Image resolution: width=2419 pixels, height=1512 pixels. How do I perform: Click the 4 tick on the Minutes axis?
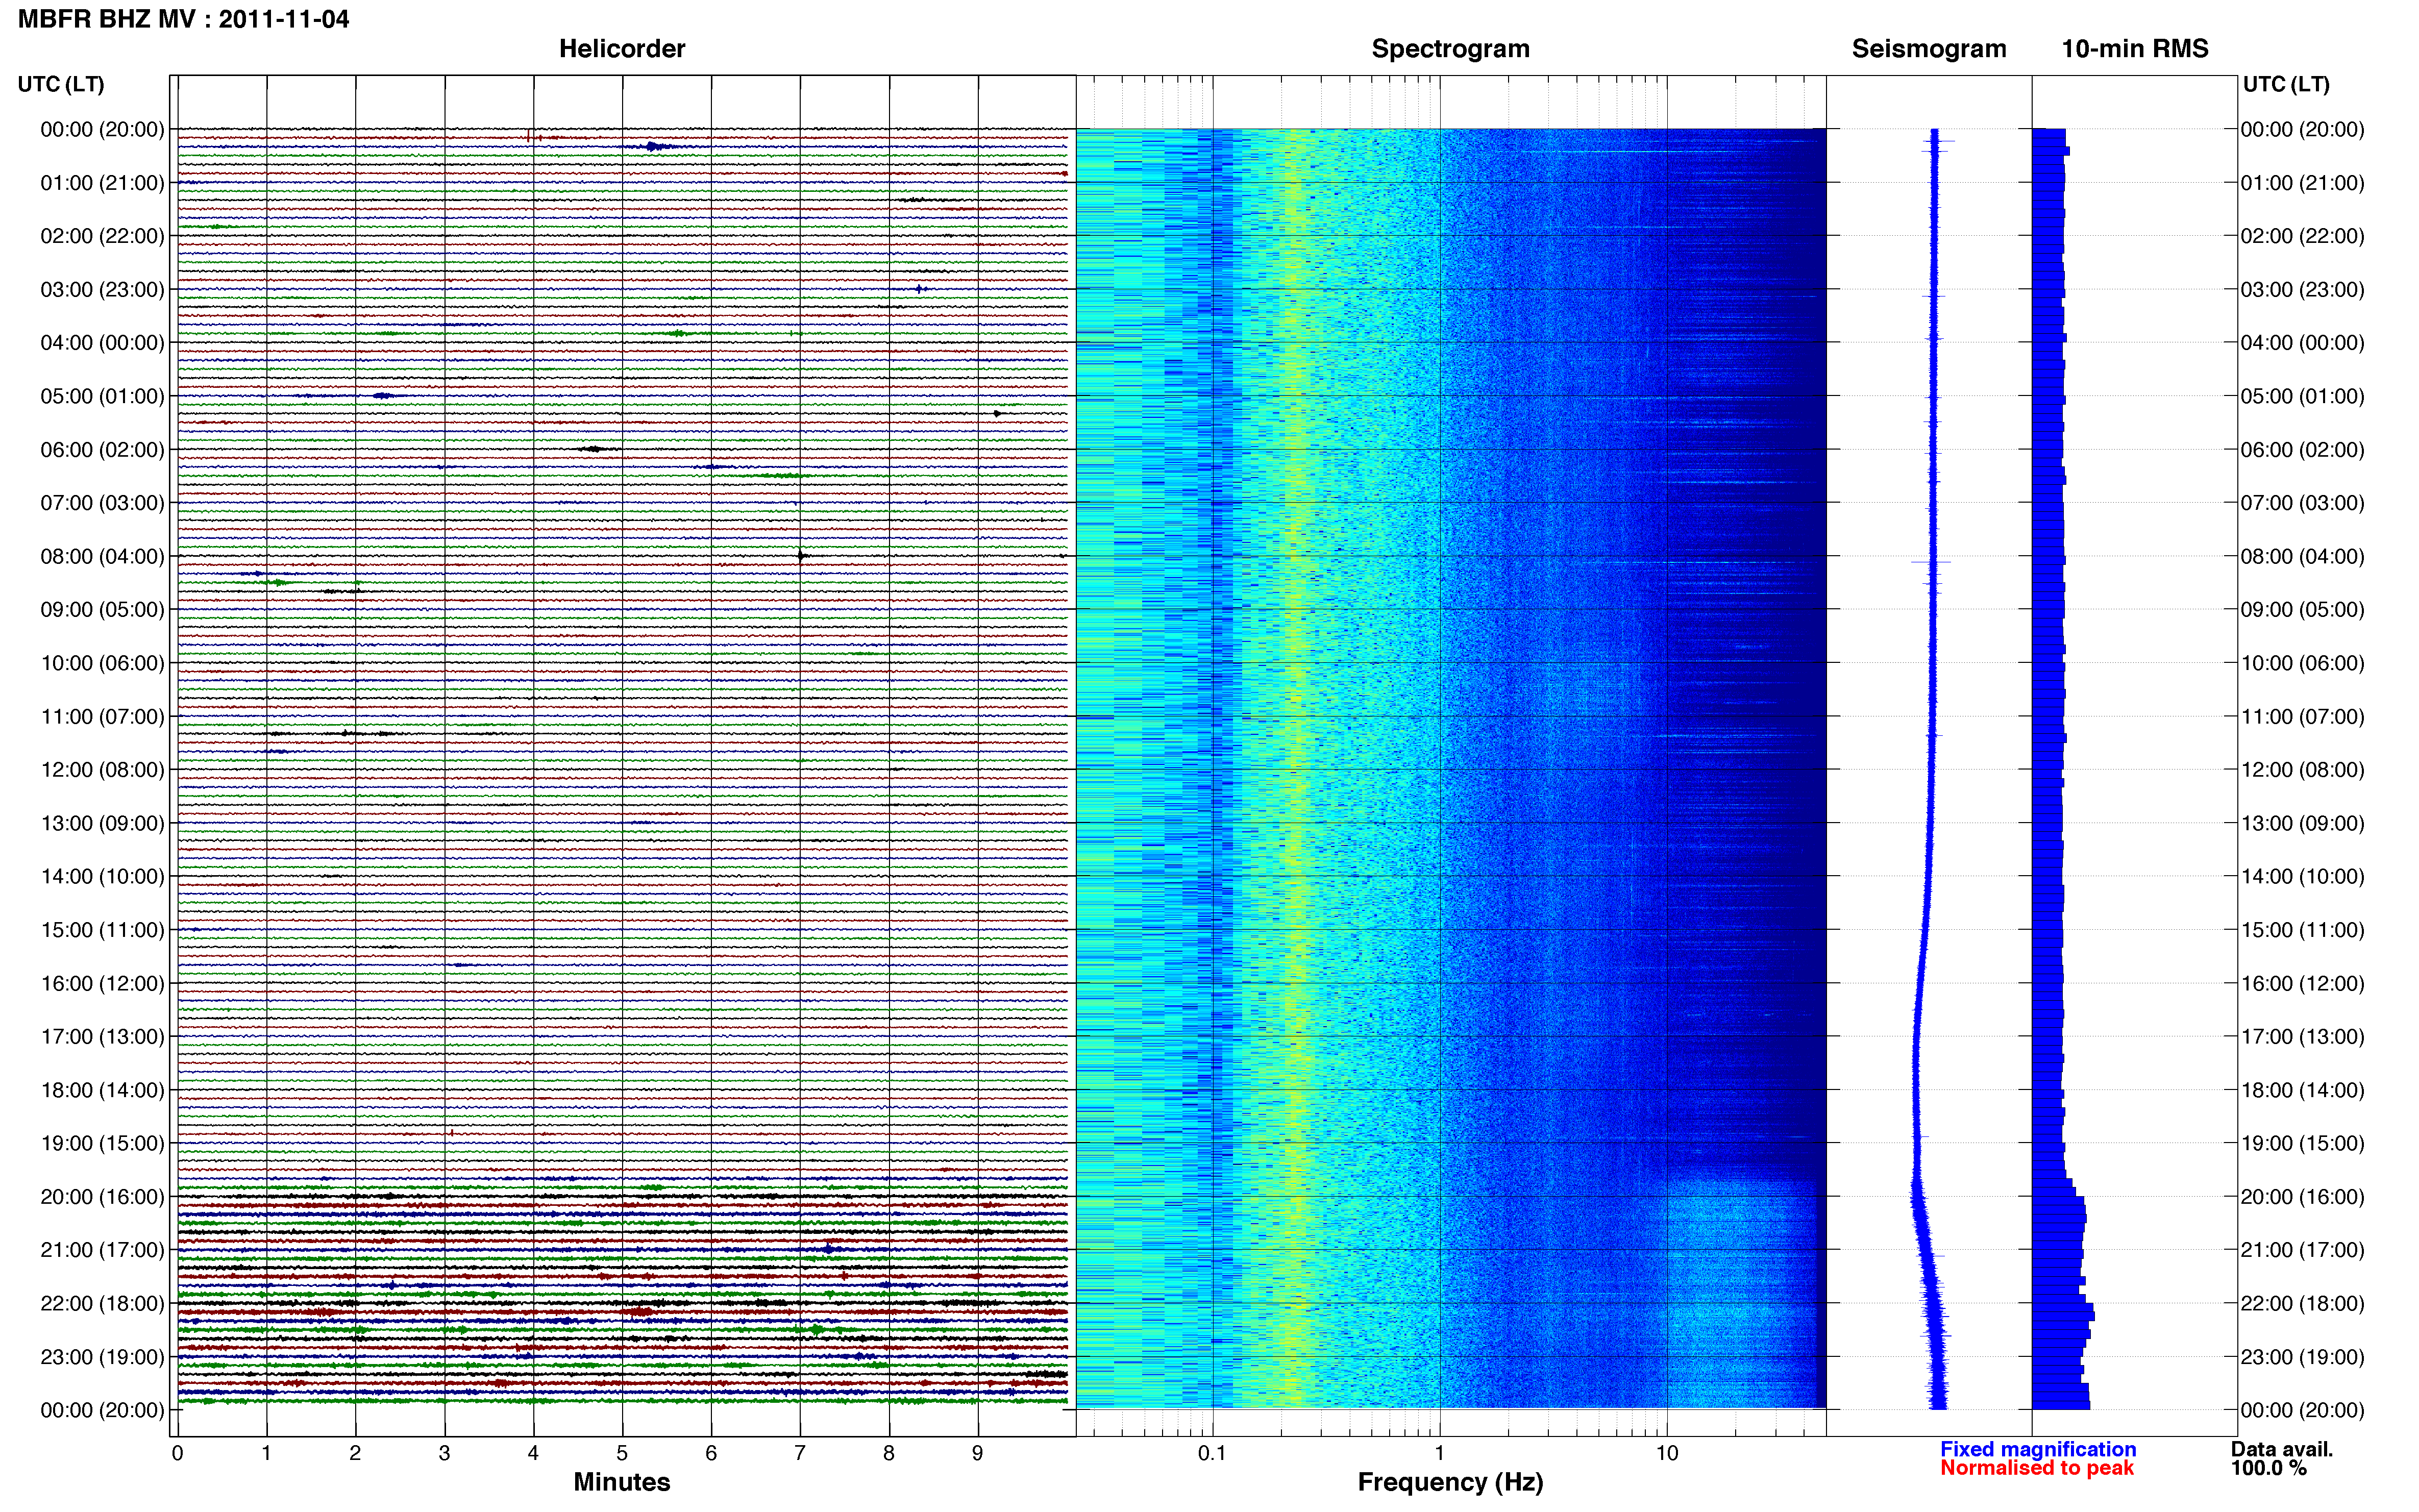pyautogui.click(x=533, y=1454)
